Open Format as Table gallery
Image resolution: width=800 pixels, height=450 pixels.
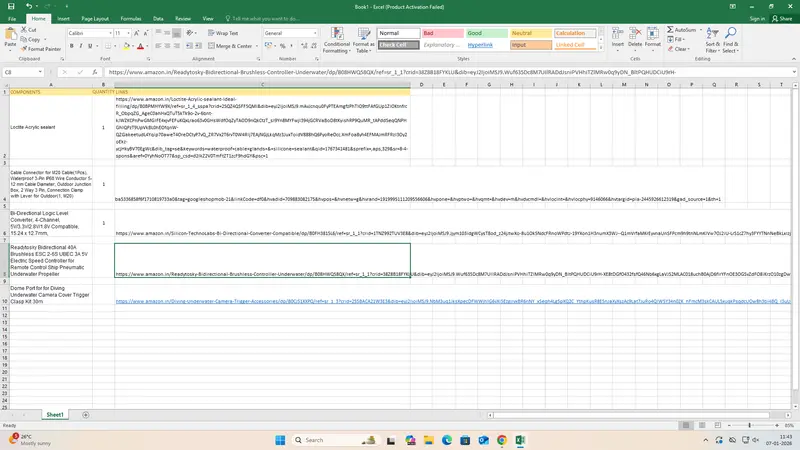(x=363, y=40)
